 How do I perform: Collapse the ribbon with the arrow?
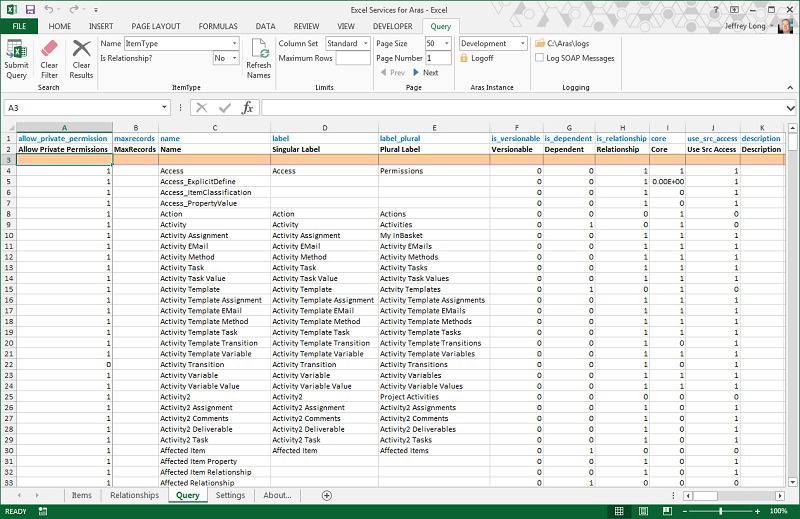[x=790, y=87]
